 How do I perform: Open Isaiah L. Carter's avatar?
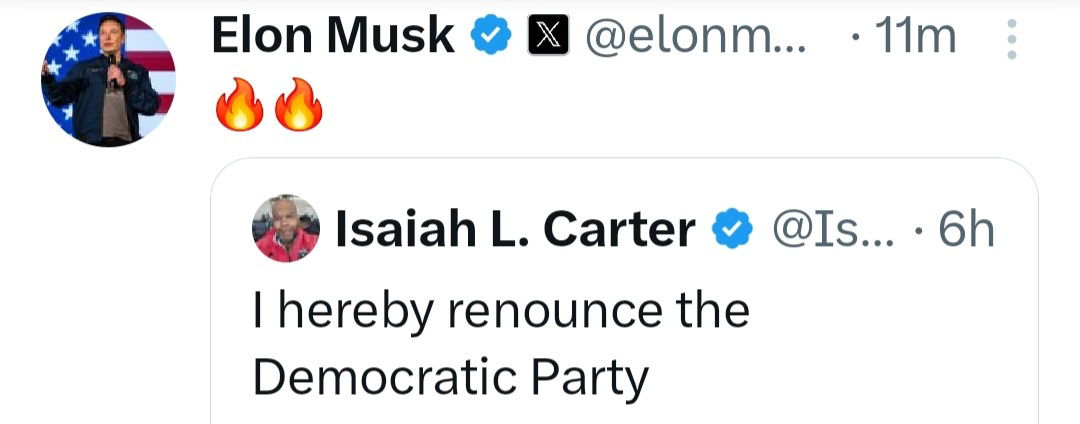pos(287,229)
